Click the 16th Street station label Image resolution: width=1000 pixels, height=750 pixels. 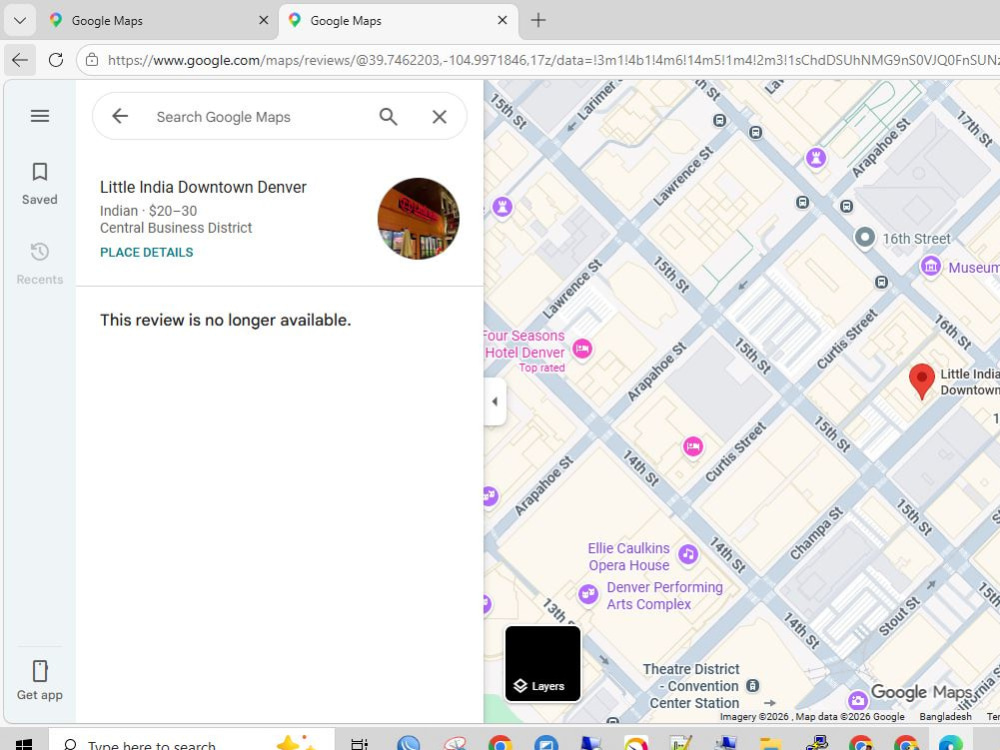916,239
